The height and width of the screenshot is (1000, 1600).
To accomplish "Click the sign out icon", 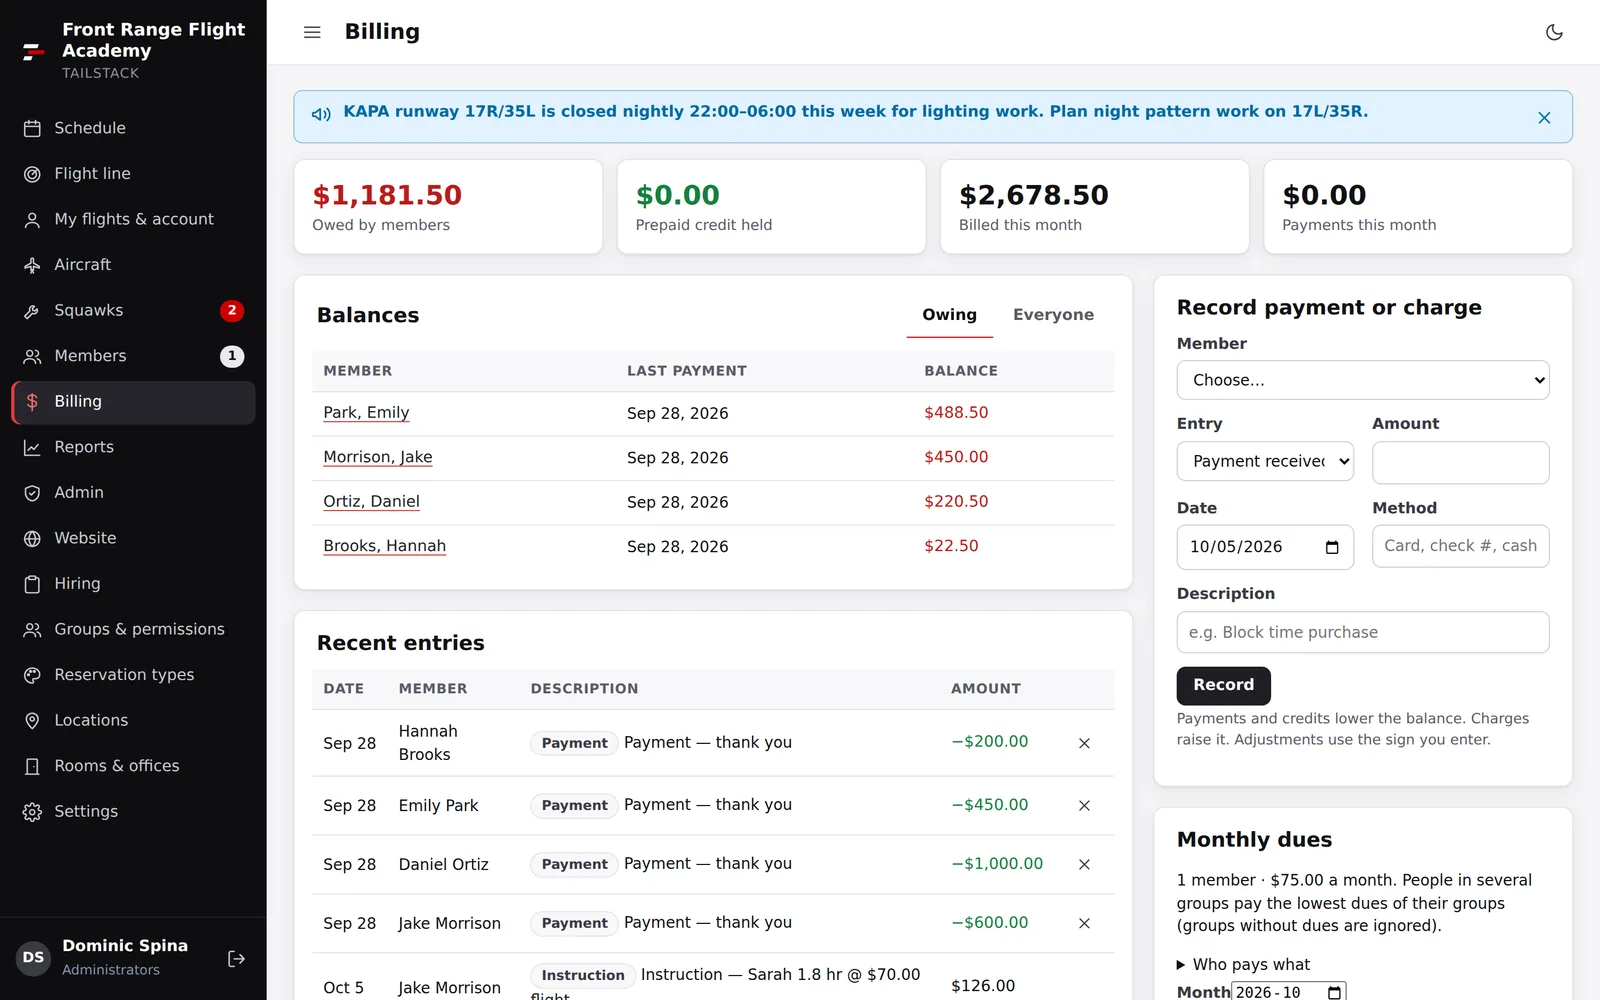I will (236, 959).
